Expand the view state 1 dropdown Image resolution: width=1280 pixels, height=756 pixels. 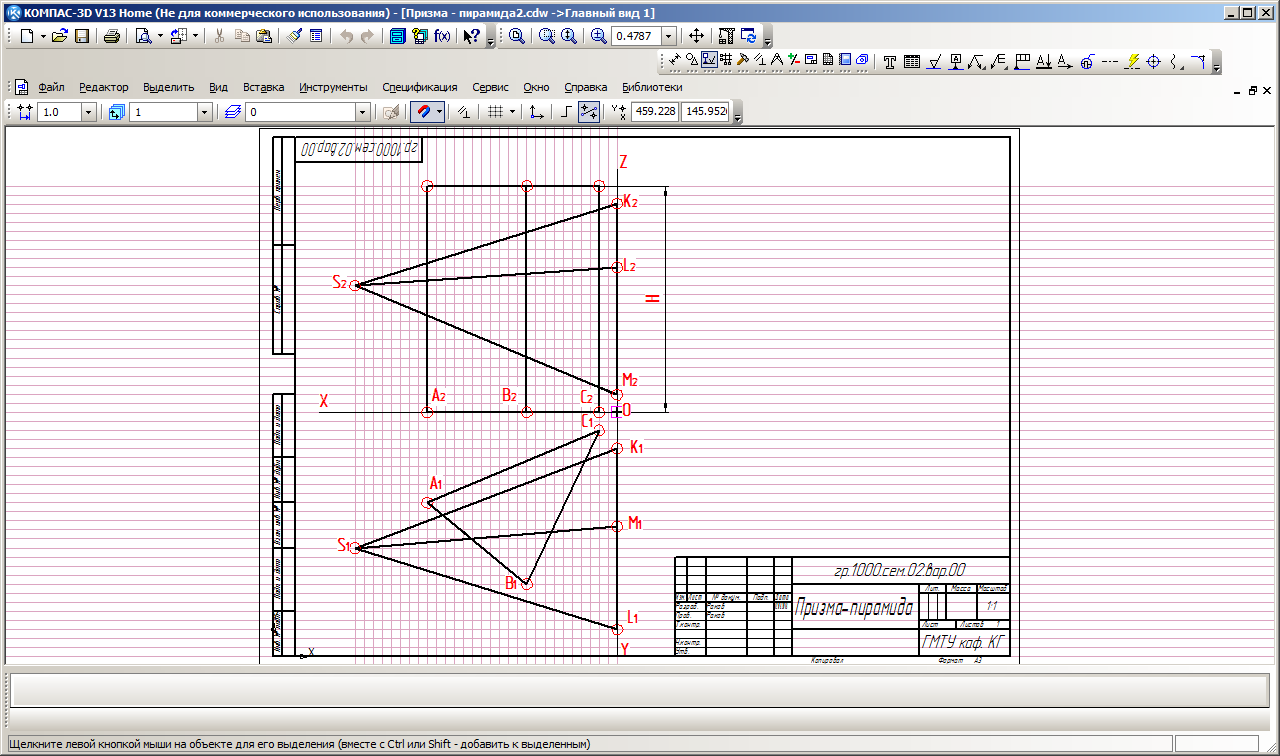coord(205,112)
